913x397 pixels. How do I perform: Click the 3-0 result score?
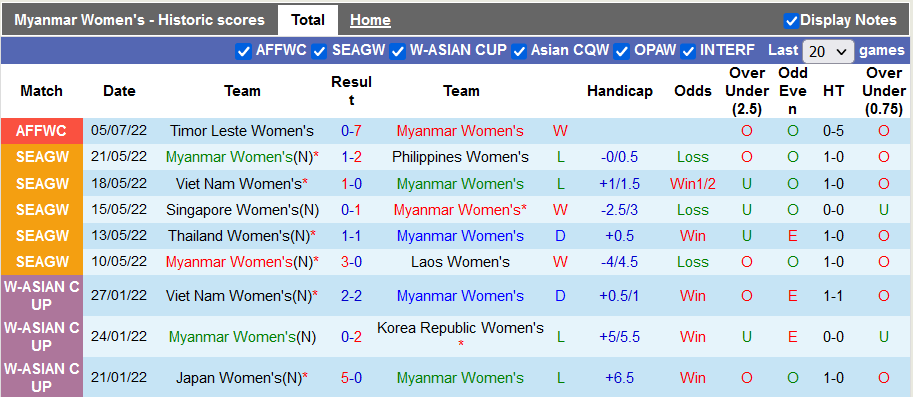tap(352, 263)
